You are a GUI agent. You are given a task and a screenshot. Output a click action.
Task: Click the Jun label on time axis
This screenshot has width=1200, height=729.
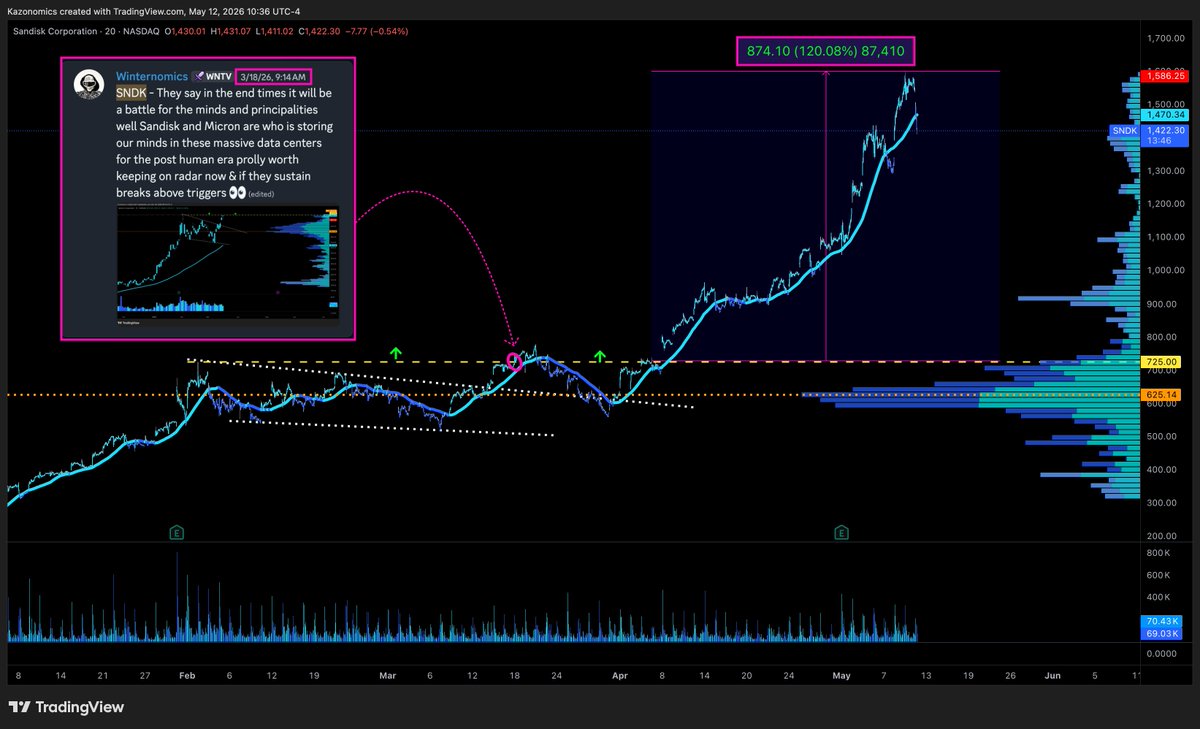click(1052, 676)
